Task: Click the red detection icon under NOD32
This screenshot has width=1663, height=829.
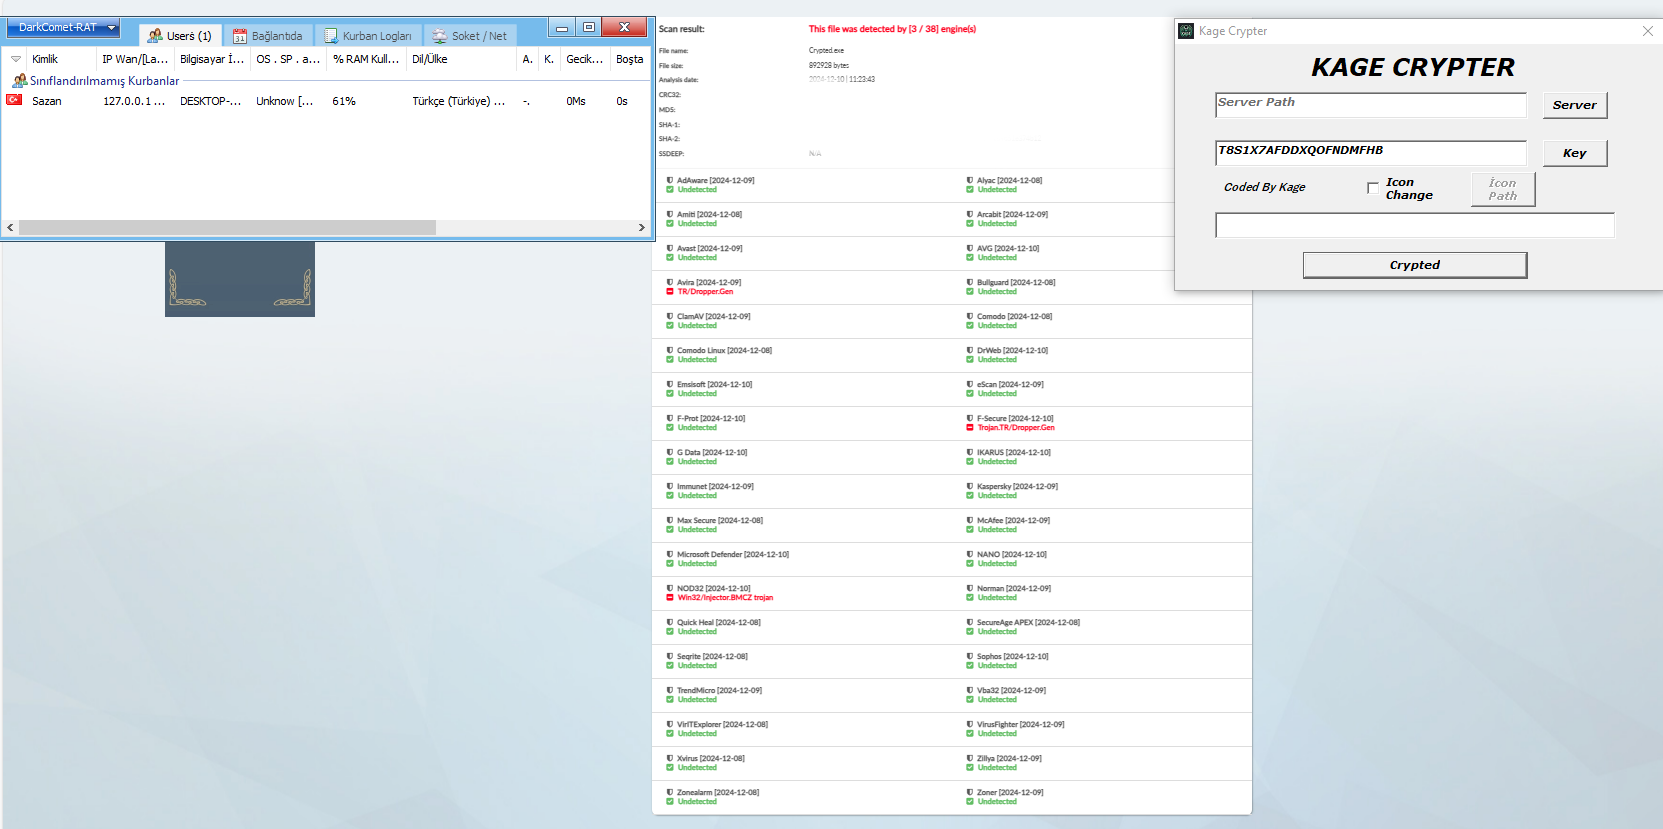Action: coord(670,598)
